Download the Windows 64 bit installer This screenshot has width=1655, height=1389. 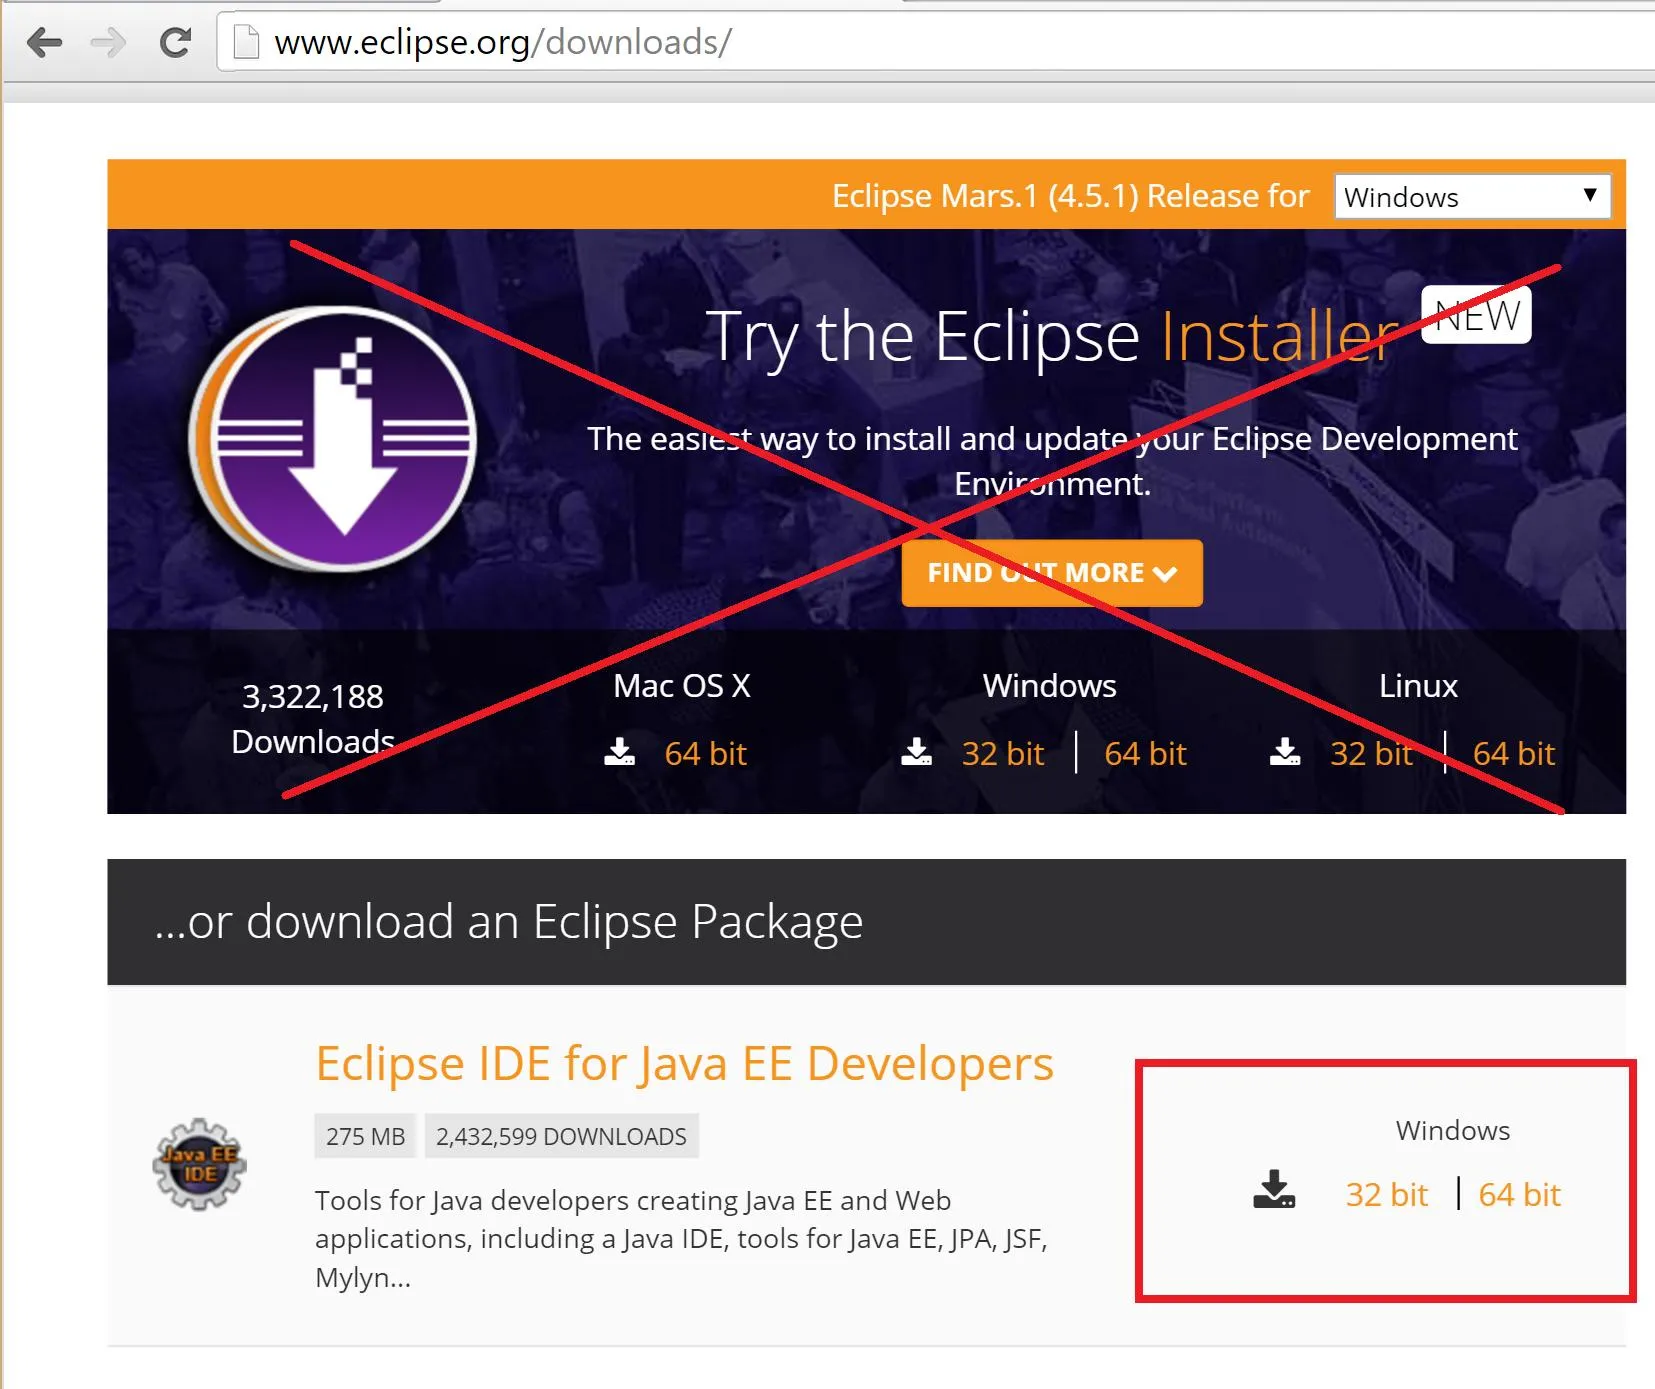click(1145, 753)
